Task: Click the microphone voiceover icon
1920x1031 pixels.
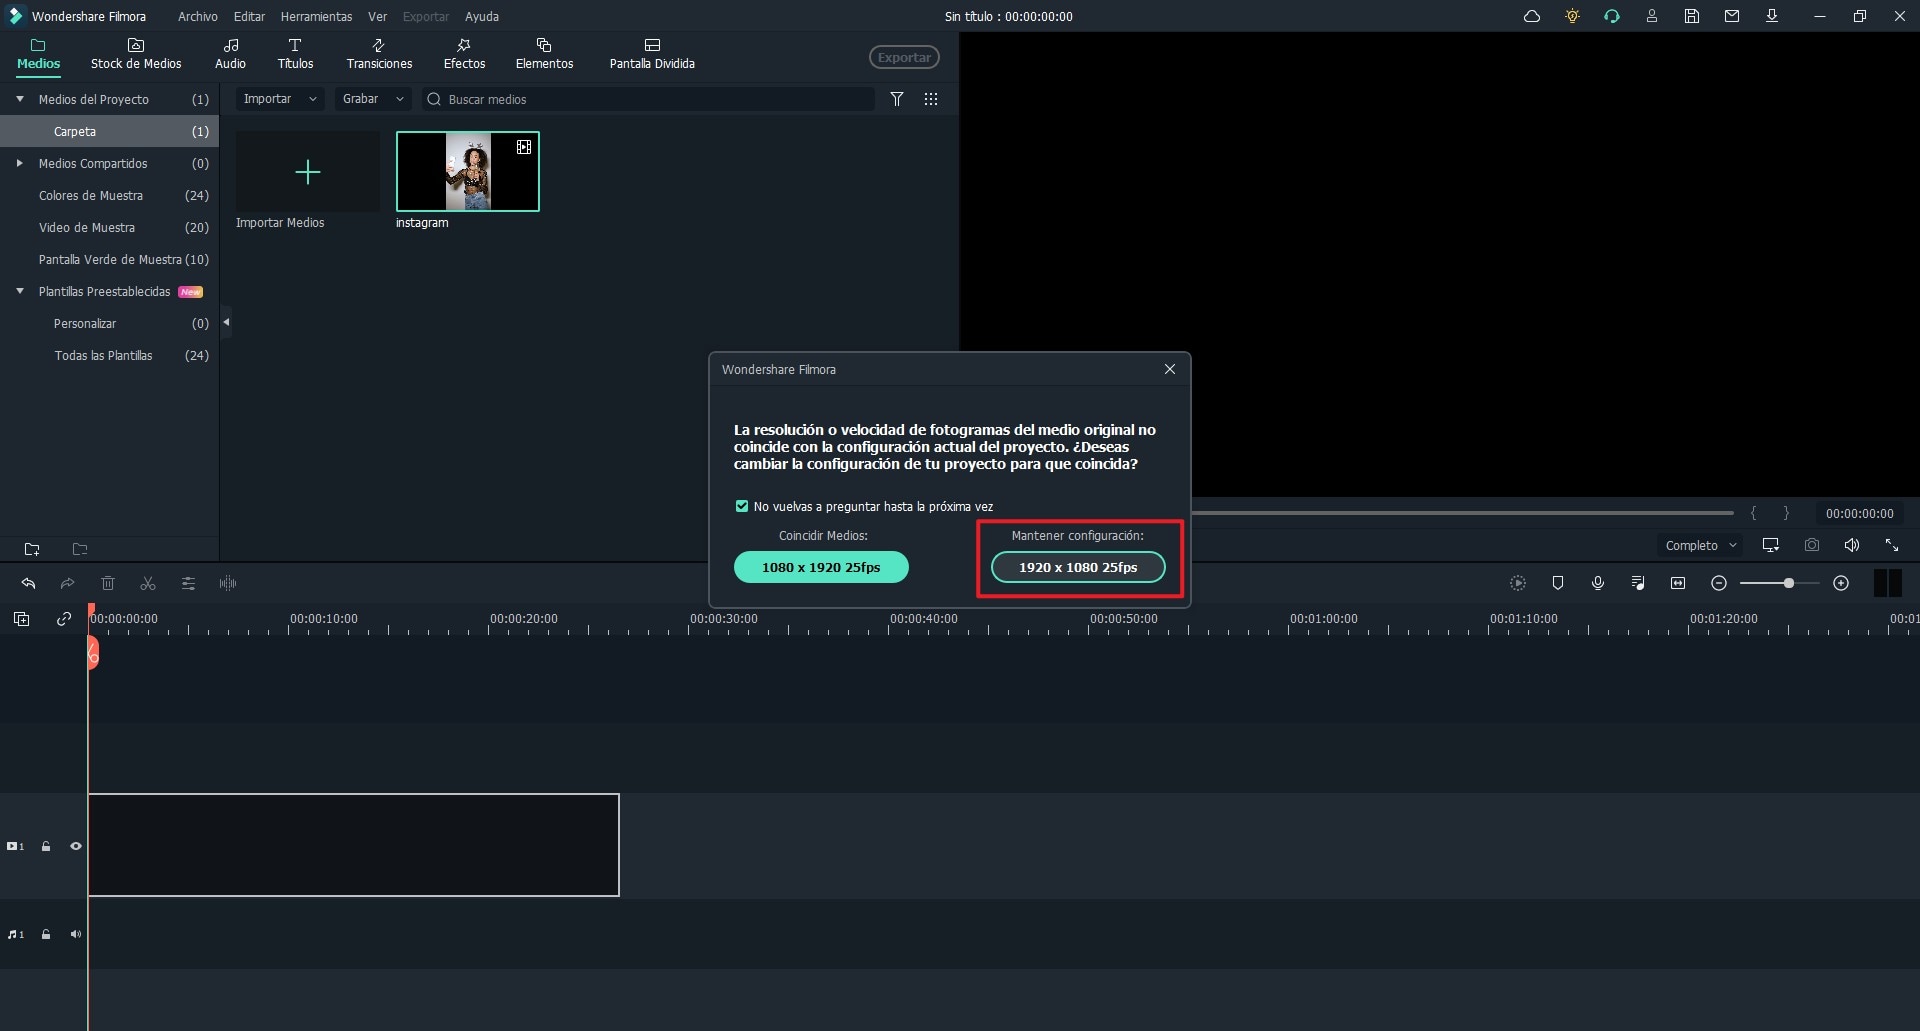Action: click(x=1598, y=583)
